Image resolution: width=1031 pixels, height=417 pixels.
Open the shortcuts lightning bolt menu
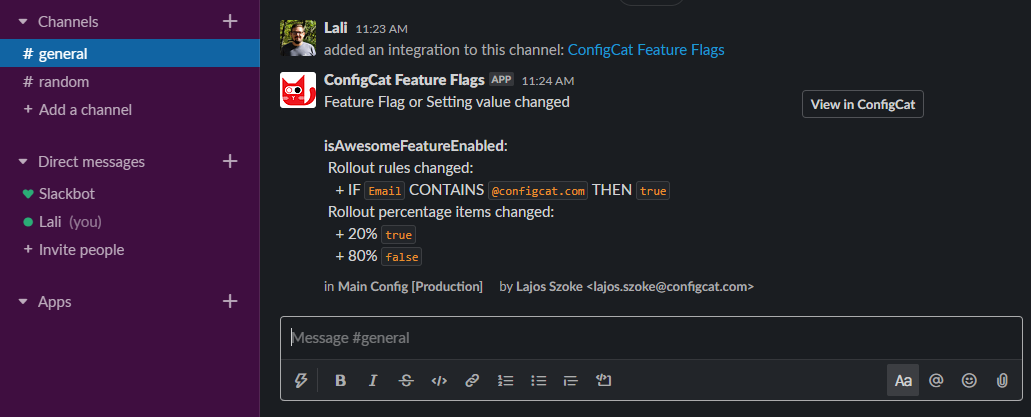point(300,380)
